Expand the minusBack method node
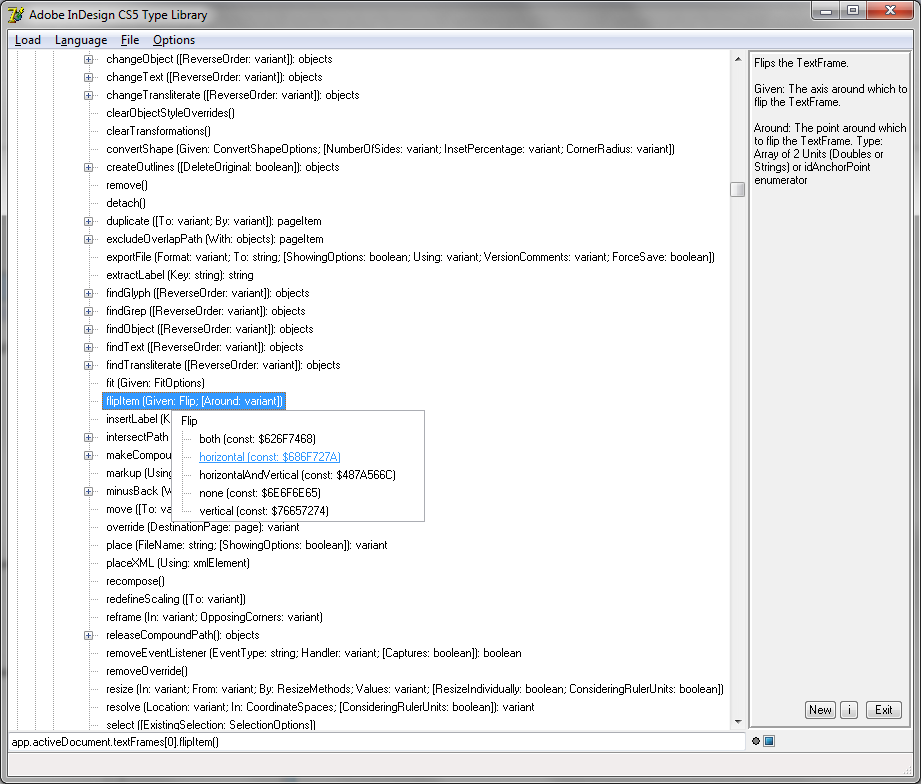 pyautogui.click(x=88, y=492)
